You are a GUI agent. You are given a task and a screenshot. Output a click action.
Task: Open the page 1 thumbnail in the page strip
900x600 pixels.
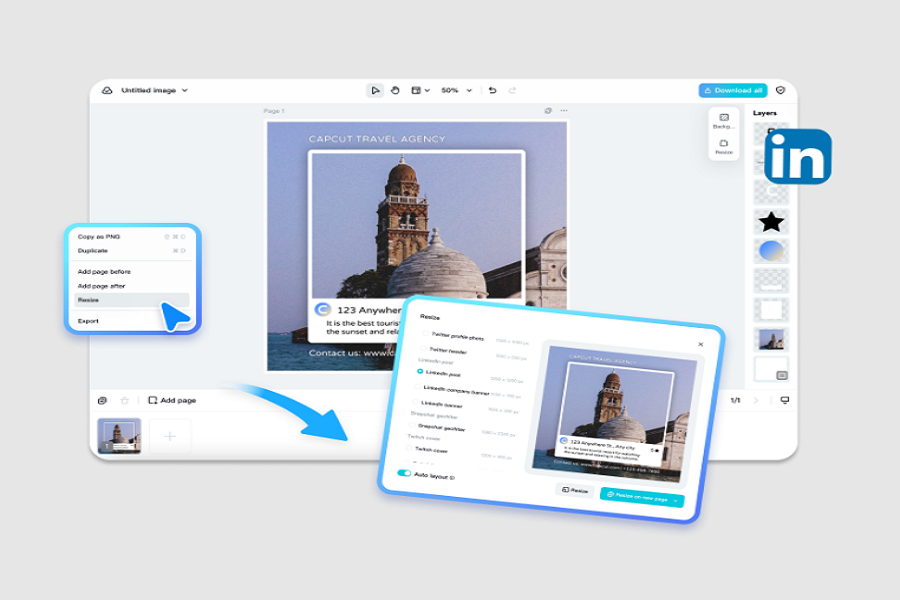119,436
